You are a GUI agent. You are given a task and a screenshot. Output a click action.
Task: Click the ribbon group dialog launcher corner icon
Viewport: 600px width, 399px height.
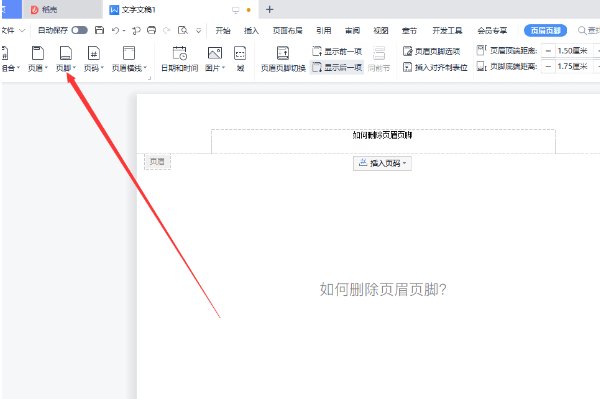[150, 78]
